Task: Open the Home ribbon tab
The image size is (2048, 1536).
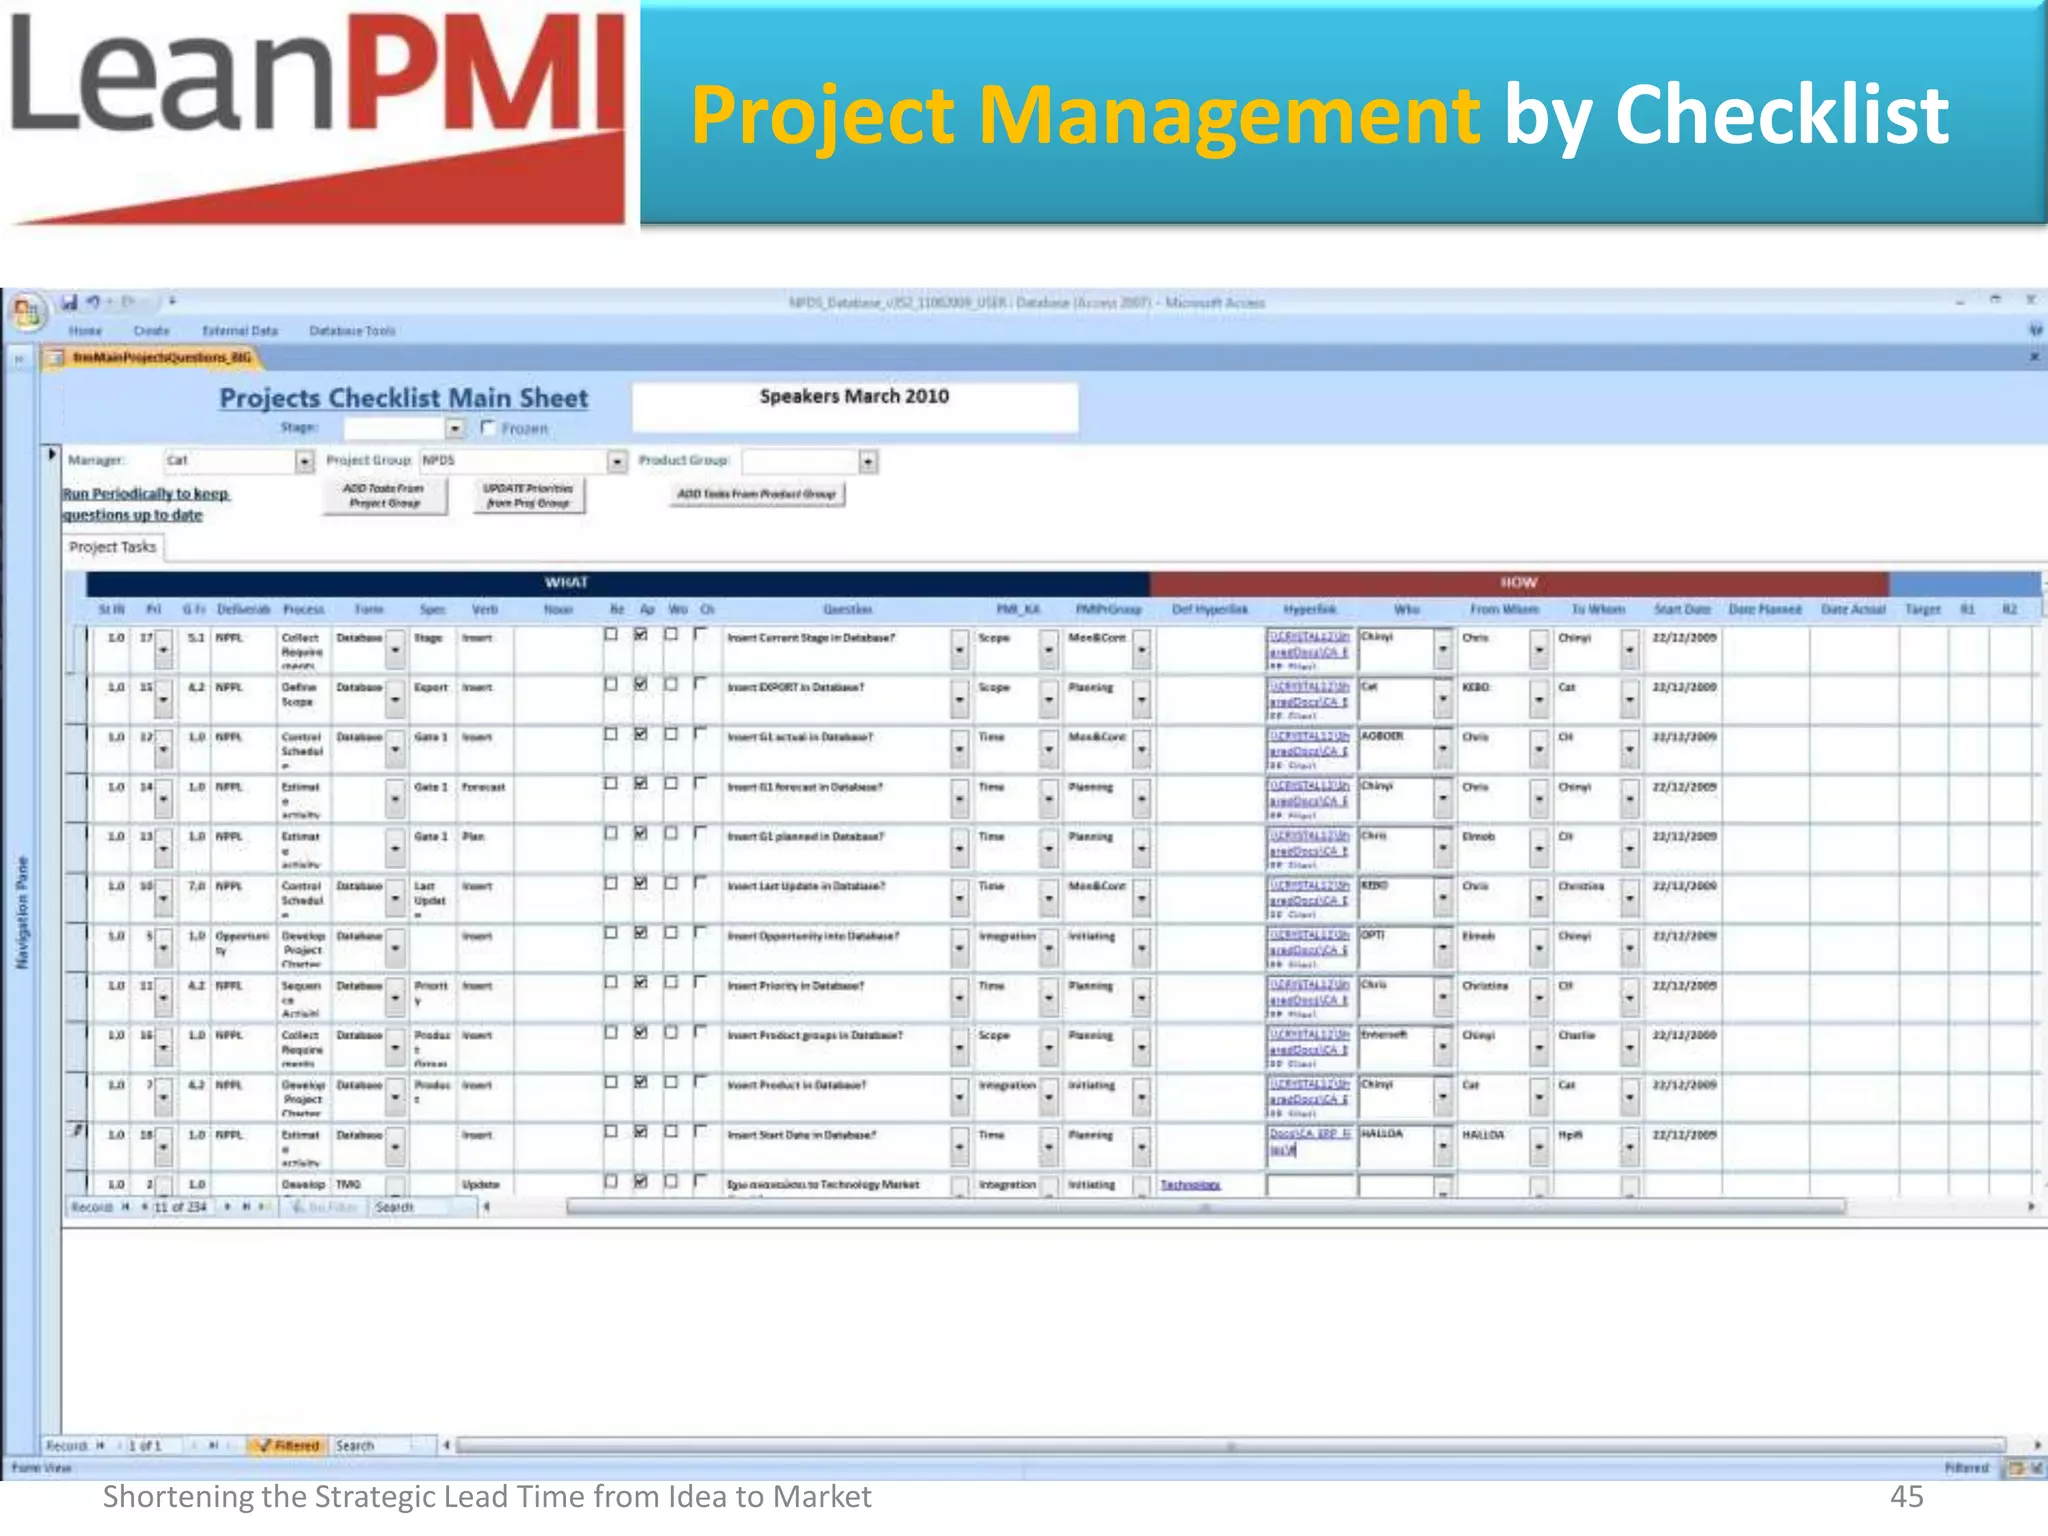Action: pos(86,331)
